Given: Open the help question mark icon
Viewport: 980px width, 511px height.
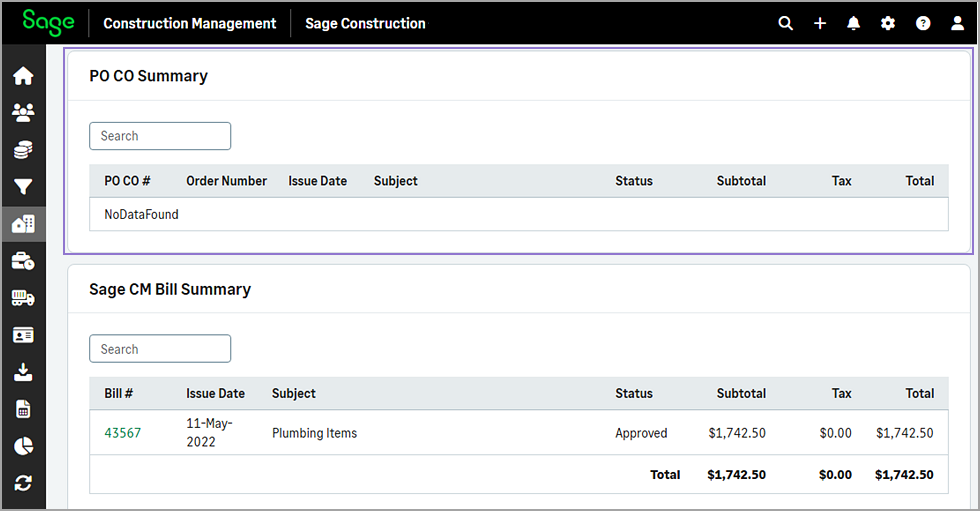Looking at the screenshot, I should pos(922,24).
